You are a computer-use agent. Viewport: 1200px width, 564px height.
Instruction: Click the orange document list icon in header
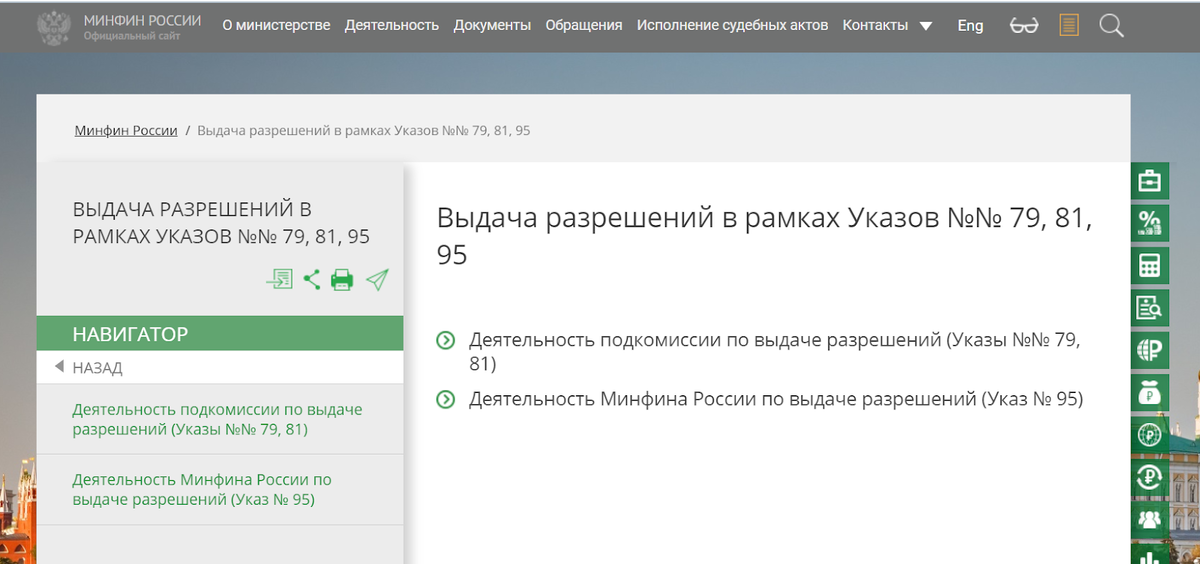point(1069,25)
